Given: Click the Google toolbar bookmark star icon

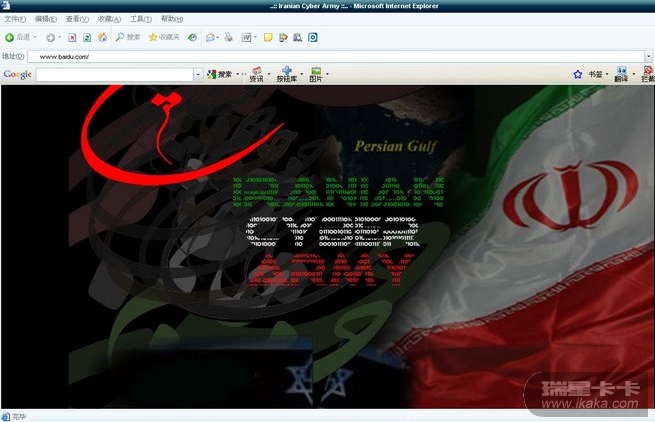Looking at the screenshot, I should (578, 74).
